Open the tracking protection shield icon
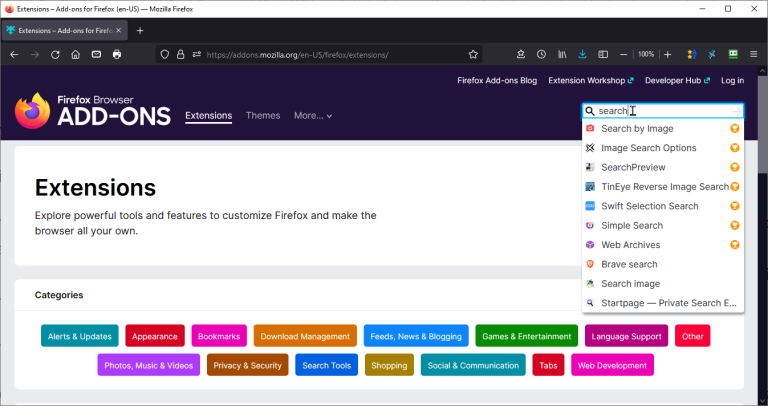This screenshot has height=406, width=768. 165,55
